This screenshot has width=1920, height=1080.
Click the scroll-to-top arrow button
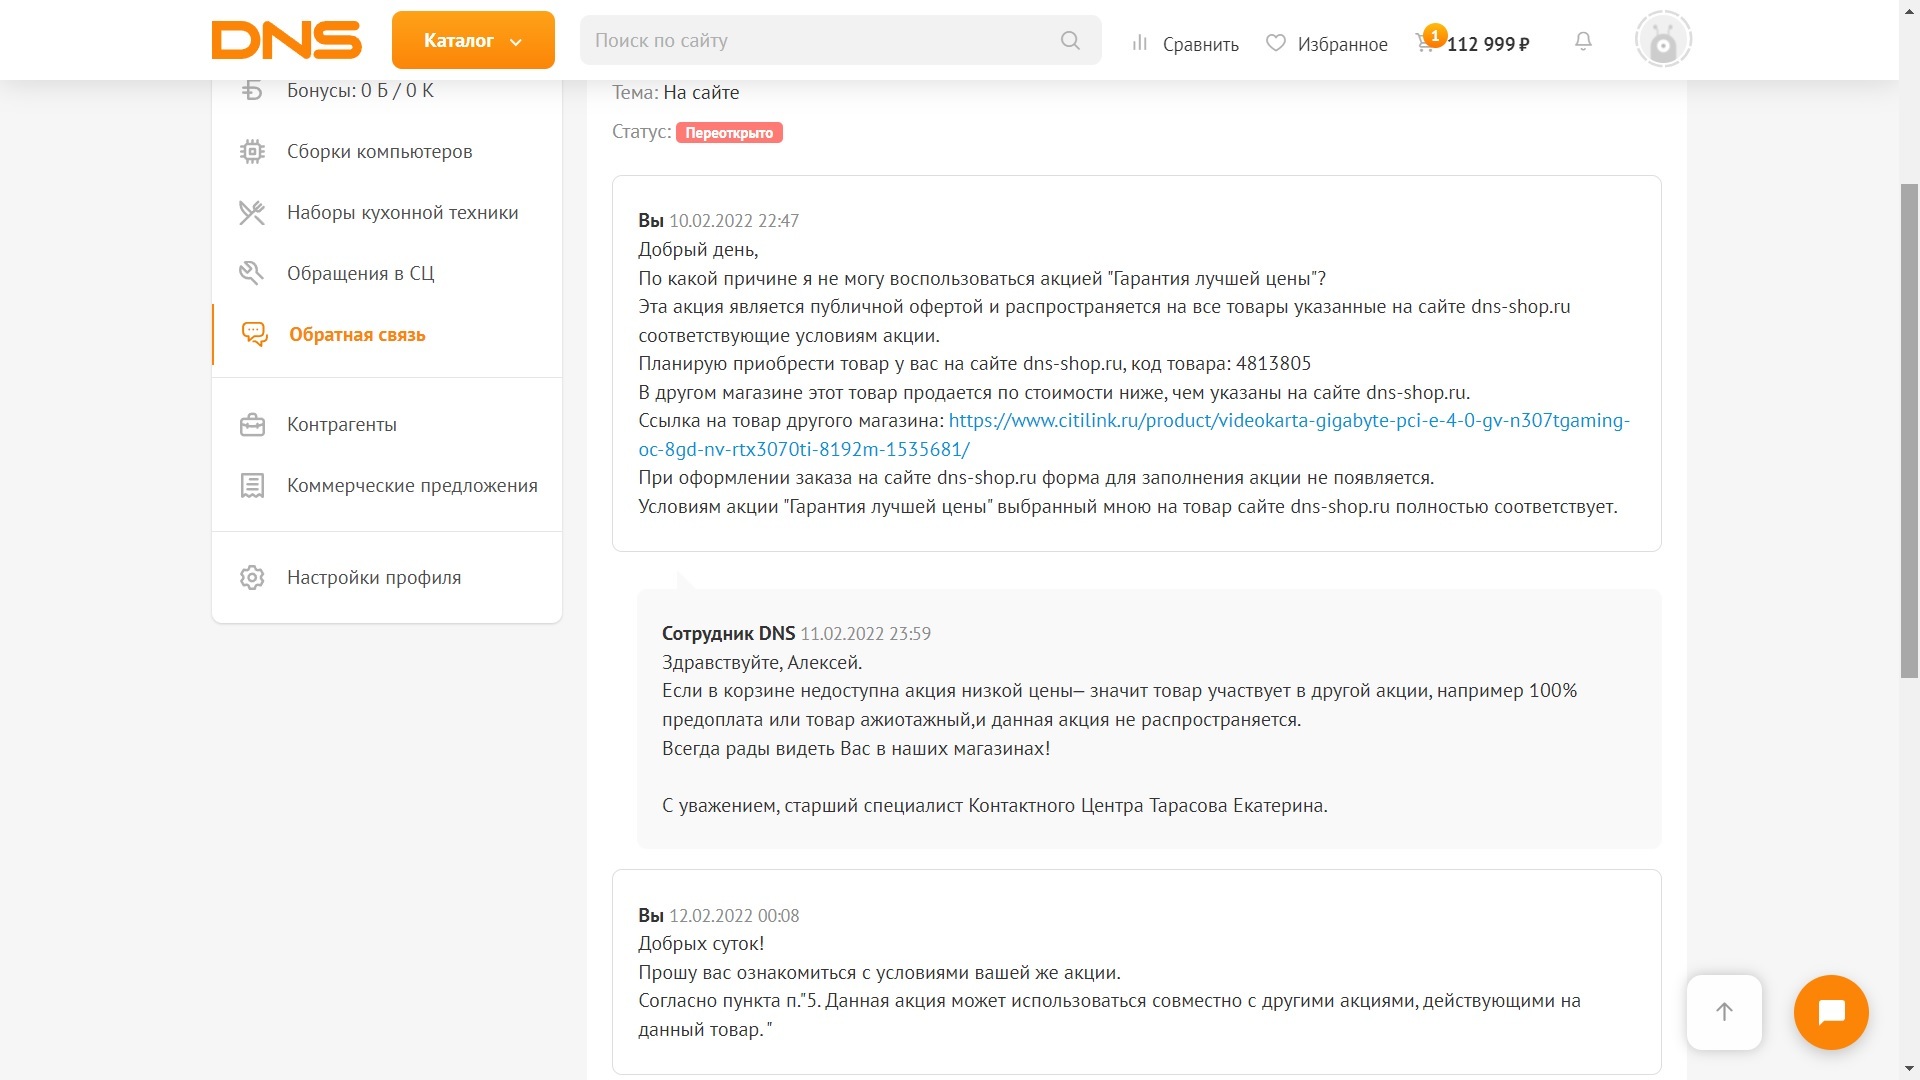click(x=1724, y=1011)
